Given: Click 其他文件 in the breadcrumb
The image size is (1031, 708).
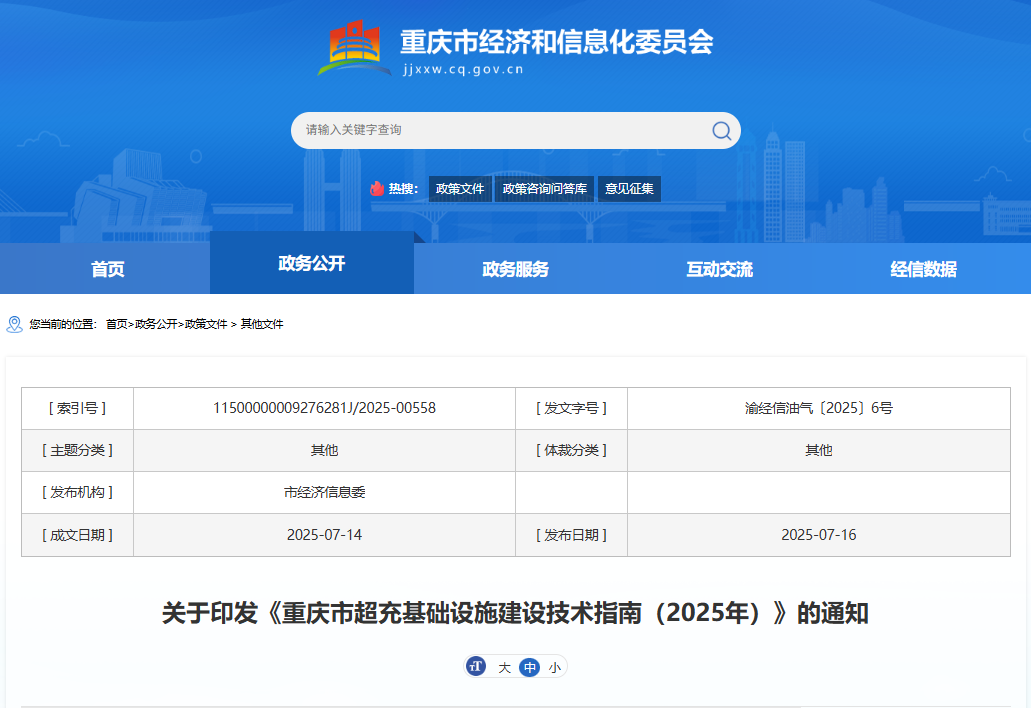Looking at the screenshot, I should (x=262, y=324).
